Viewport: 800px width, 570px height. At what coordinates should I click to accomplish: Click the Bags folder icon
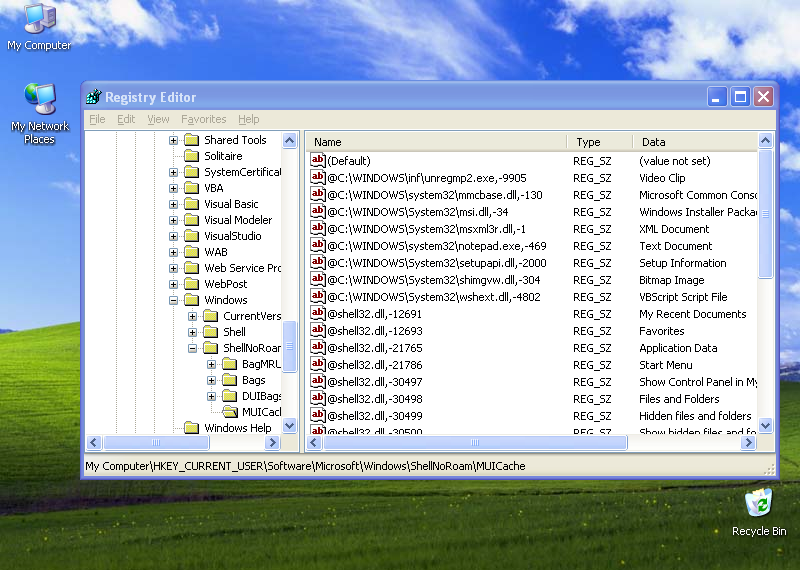pos(230,380)
